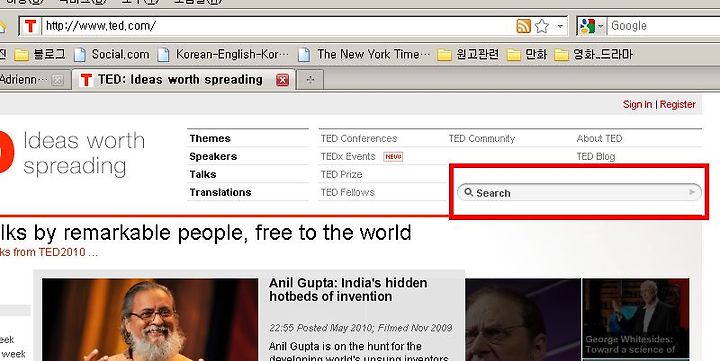Open address bar history dropdown arrow
This screenshot has width=720, height=361.
click(x=560, y=26)
